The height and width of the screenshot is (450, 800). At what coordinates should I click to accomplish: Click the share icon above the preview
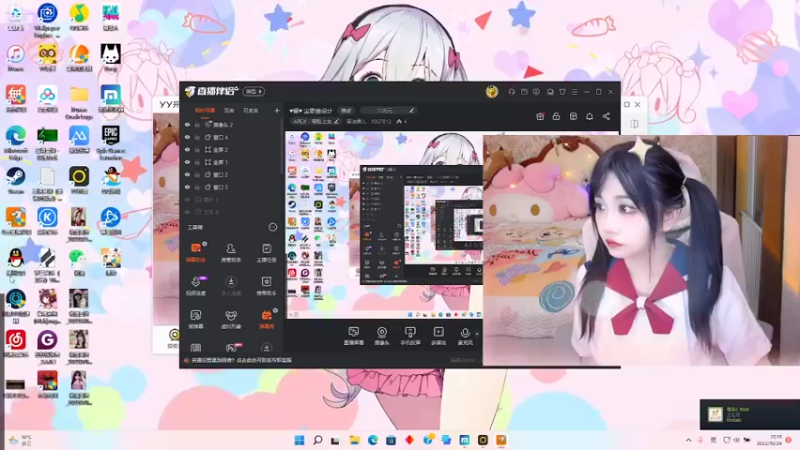click(606, 116)
